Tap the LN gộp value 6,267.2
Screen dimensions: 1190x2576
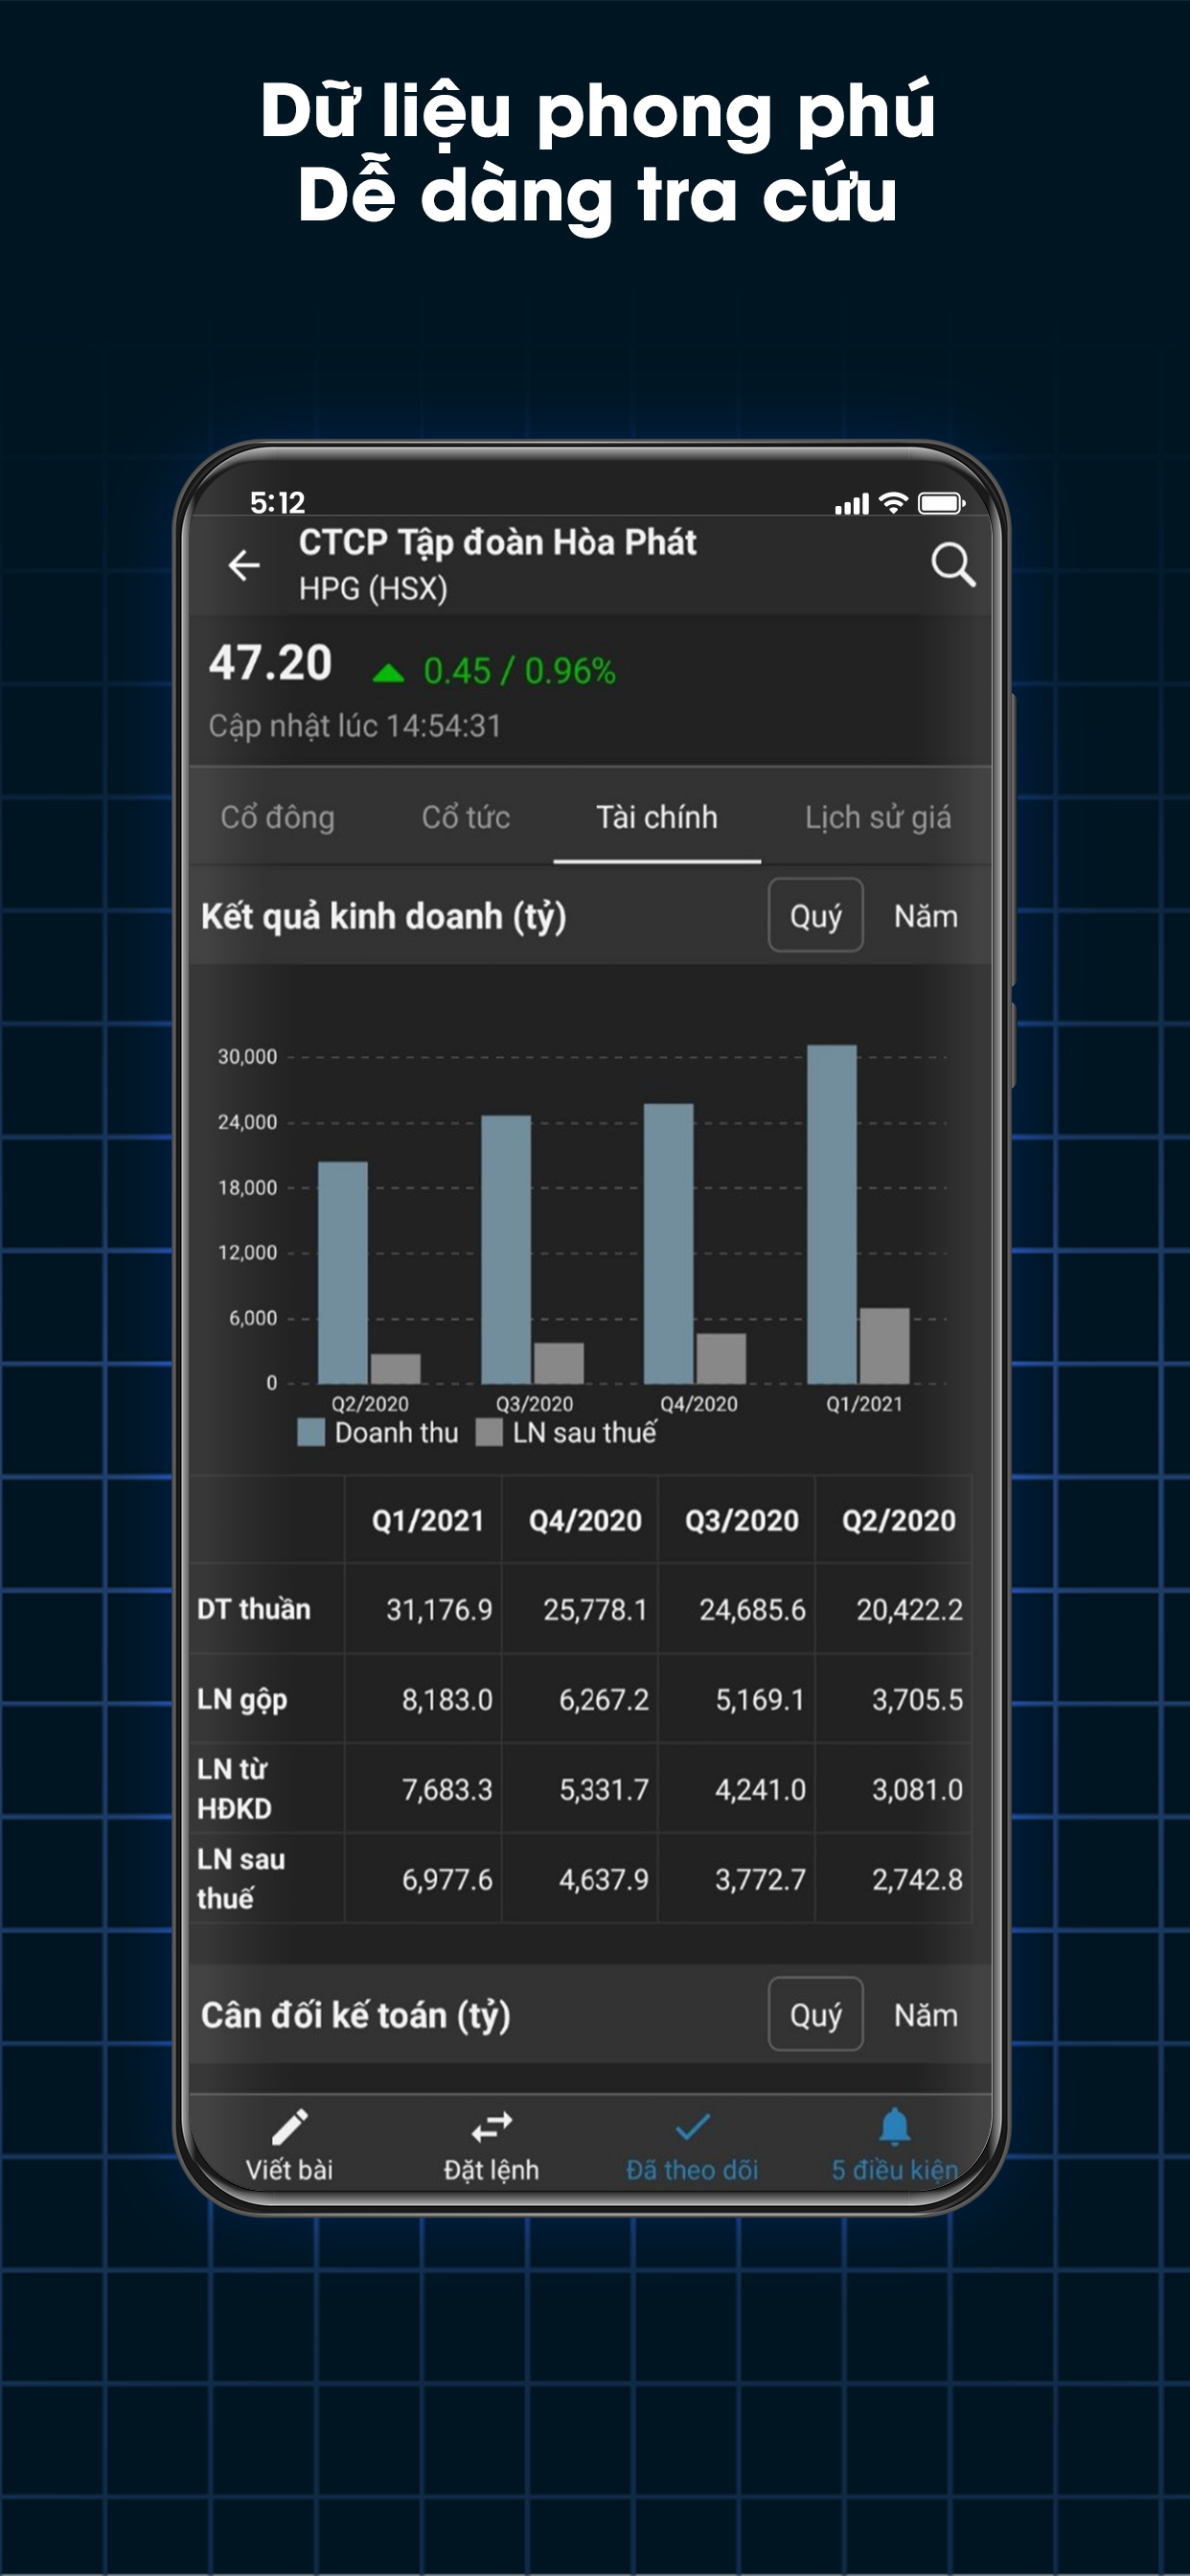pos(604,1699)
